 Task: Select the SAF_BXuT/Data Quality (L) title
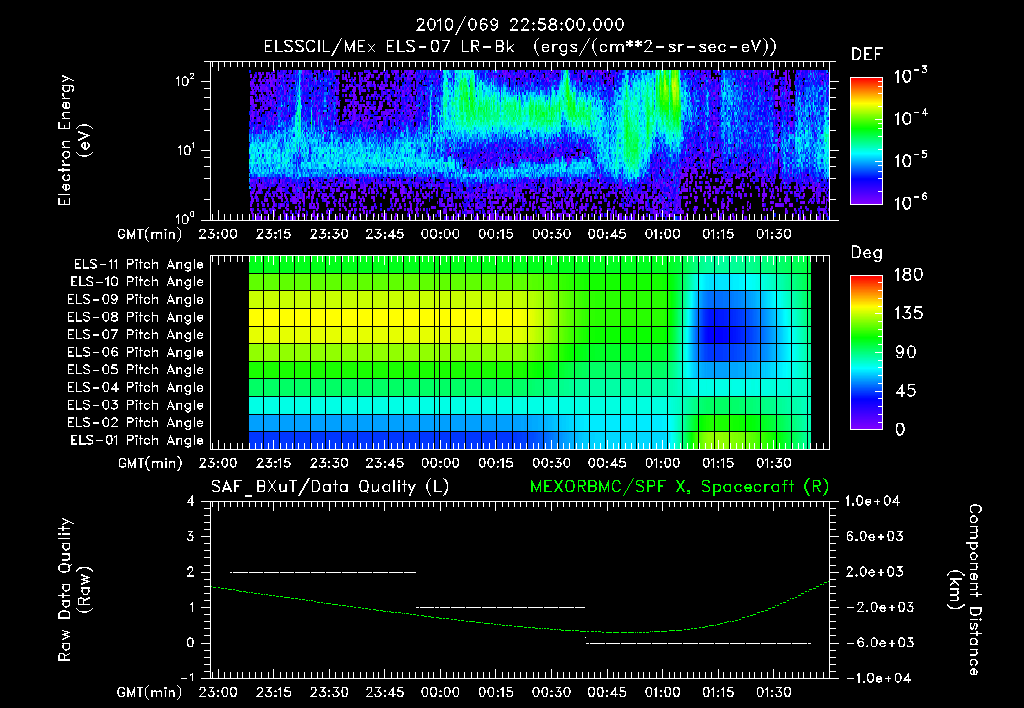tap(330, 487)
